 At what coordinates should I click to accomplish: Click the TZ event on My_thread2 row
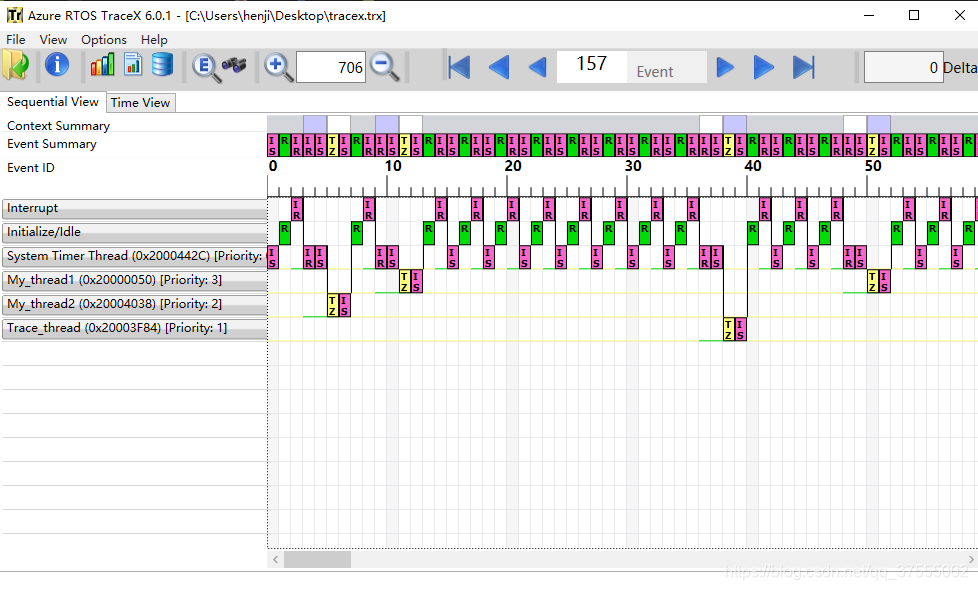click(x=332, y=305)
